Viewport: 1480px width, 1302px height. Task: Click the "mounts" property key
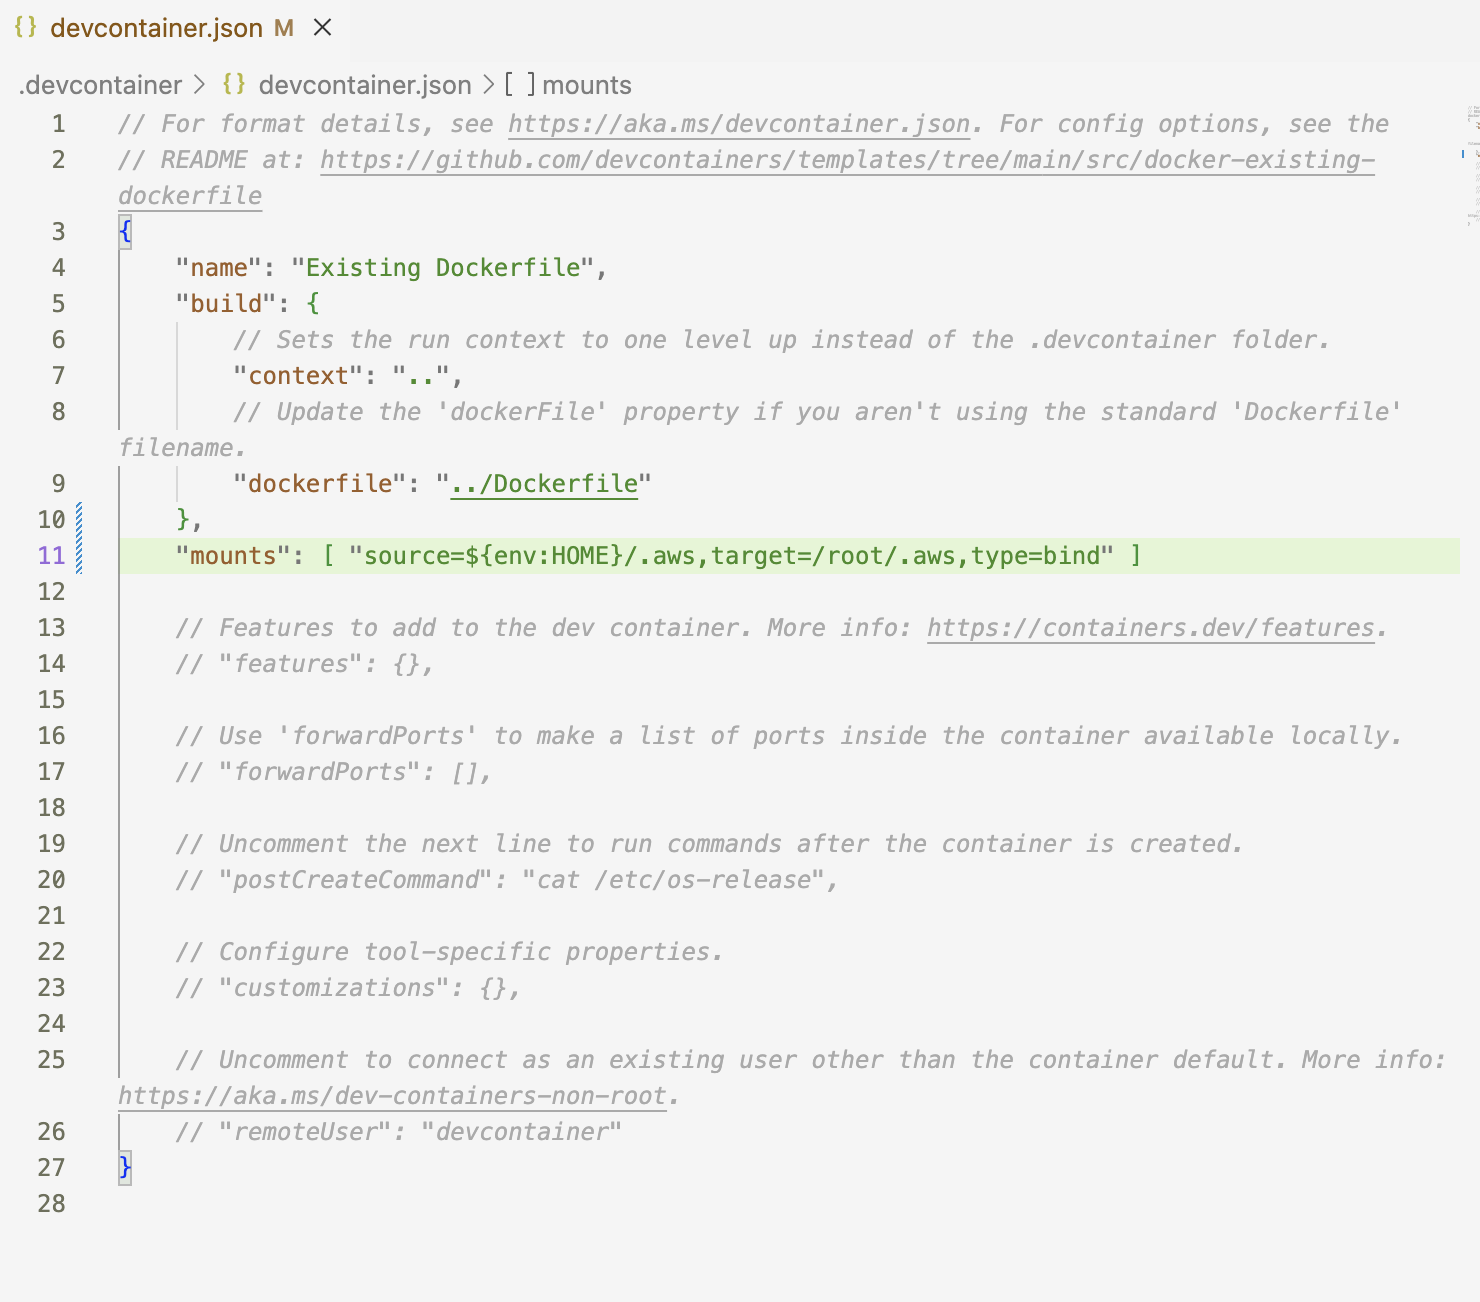pos(234,556)
